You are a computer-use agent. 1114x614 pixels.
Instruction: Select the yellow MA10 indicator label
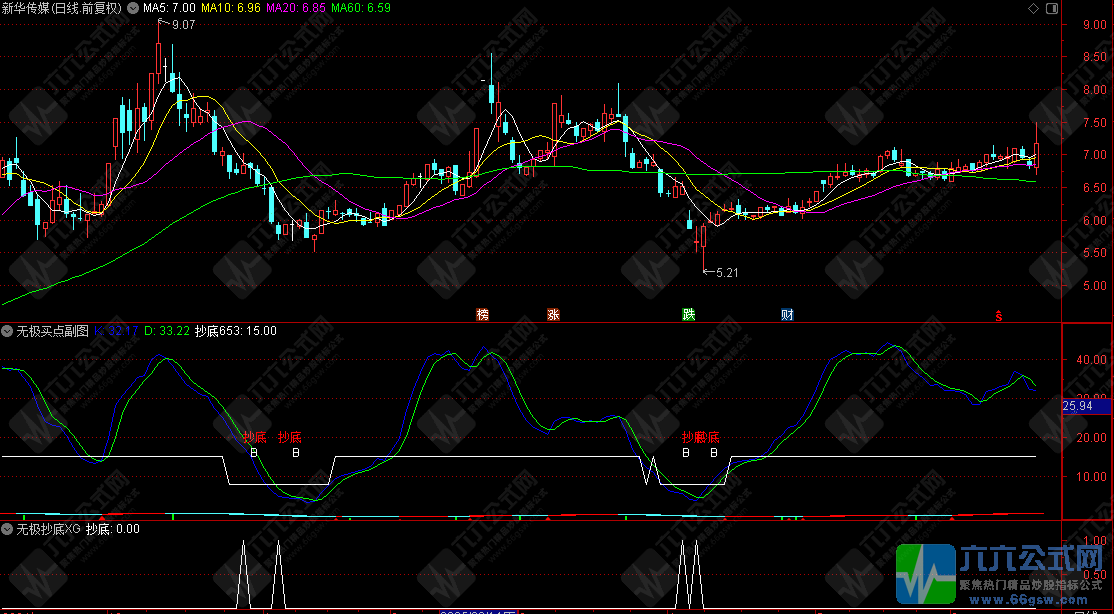pyautogui.click(x=231, y=8)
